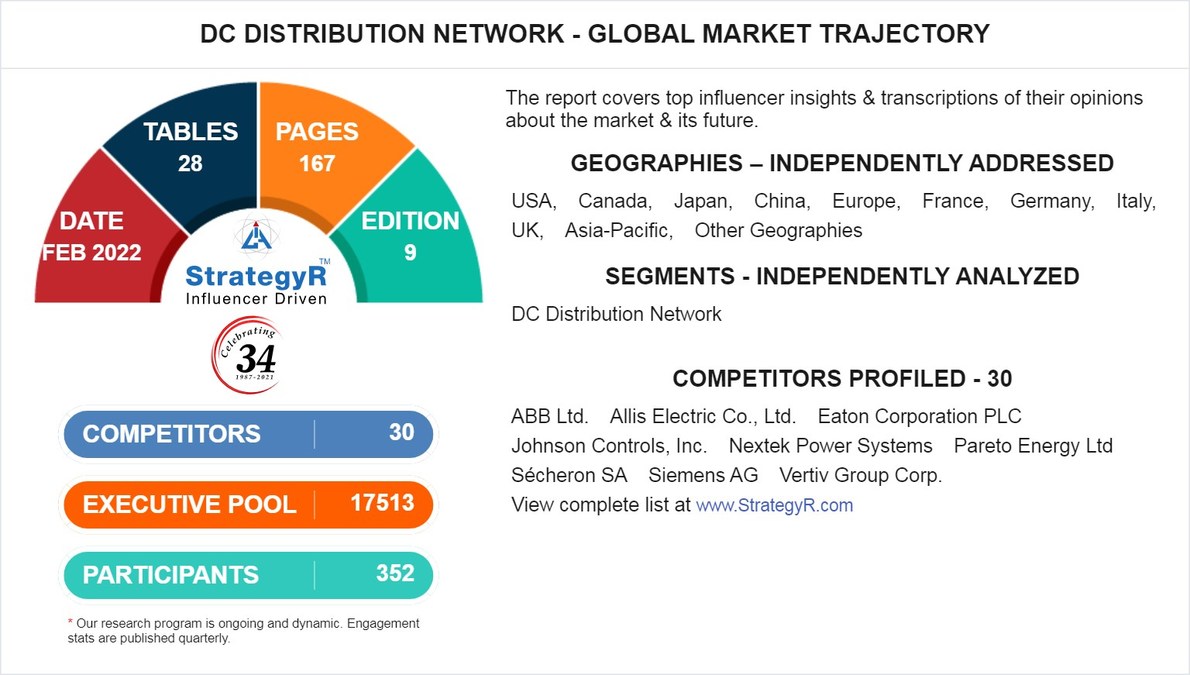The height and width of the screenshot is (675, 1190).
Task: Click the Competitors Profiled - 30 heading
Action: (x=842, y=378)
